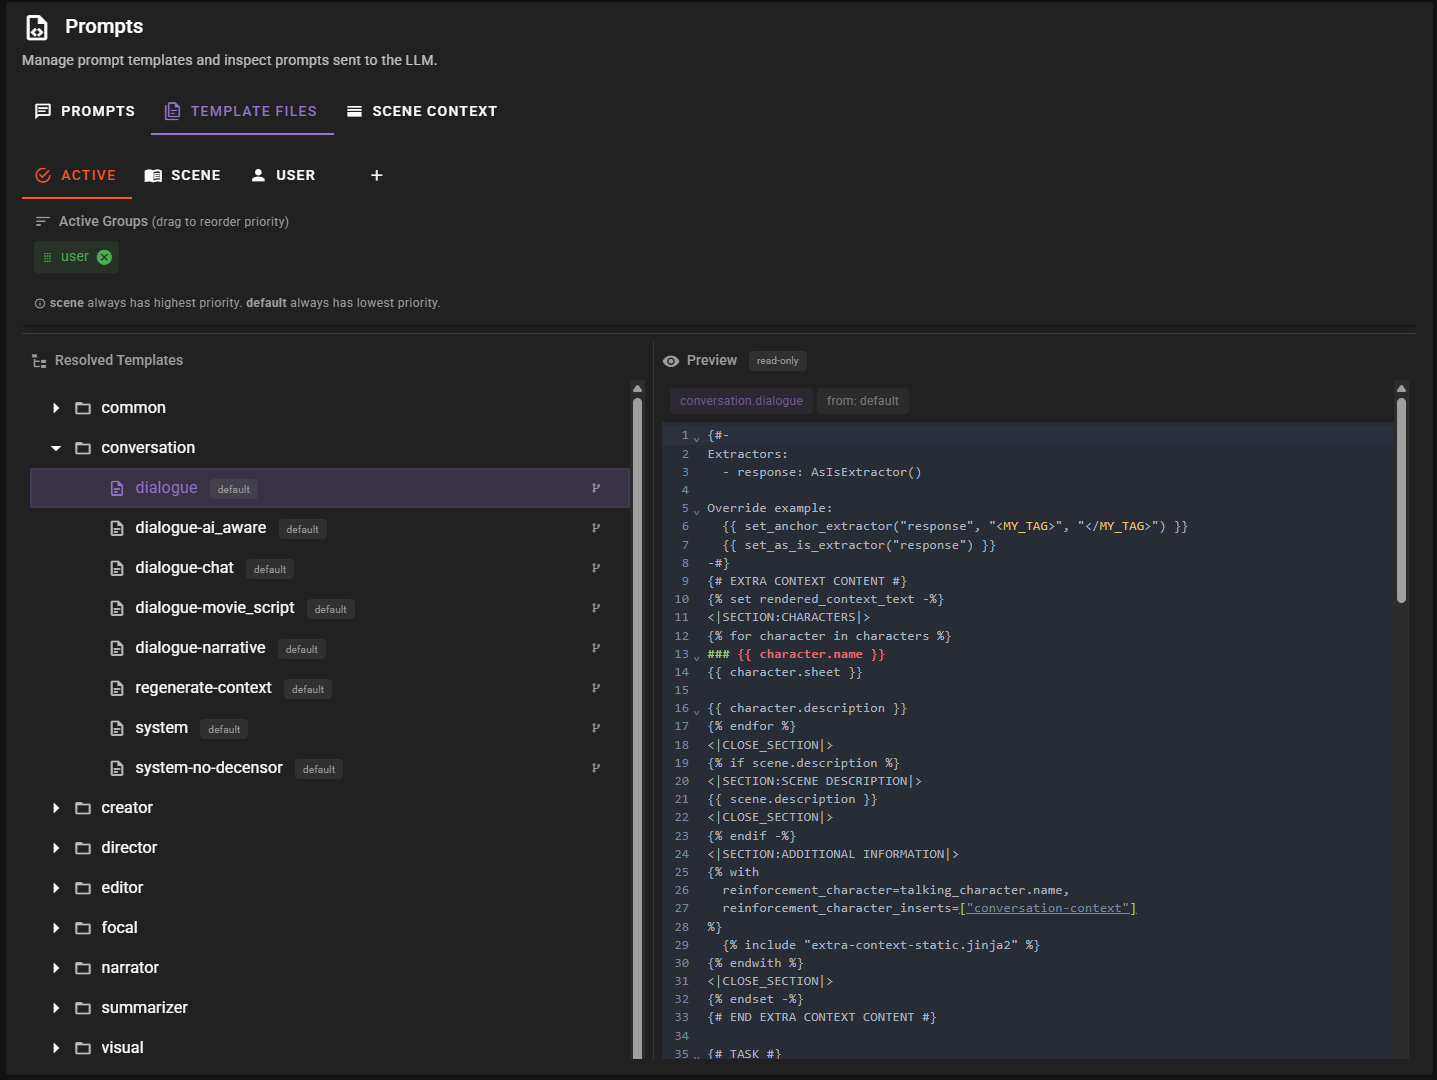Screen dimensions: 1437x1080
Task: Toggle fold arrow at line 1
Action: point(697,439)
